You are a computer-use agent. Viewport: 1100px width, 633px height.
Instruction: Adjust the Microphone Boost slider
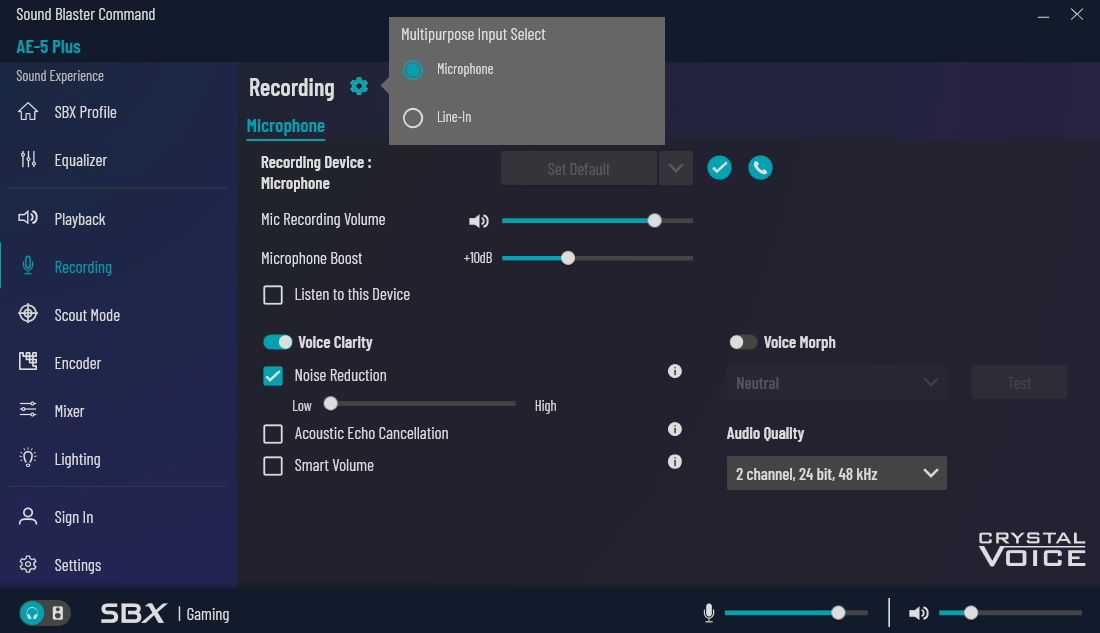[x=597, y=258]
